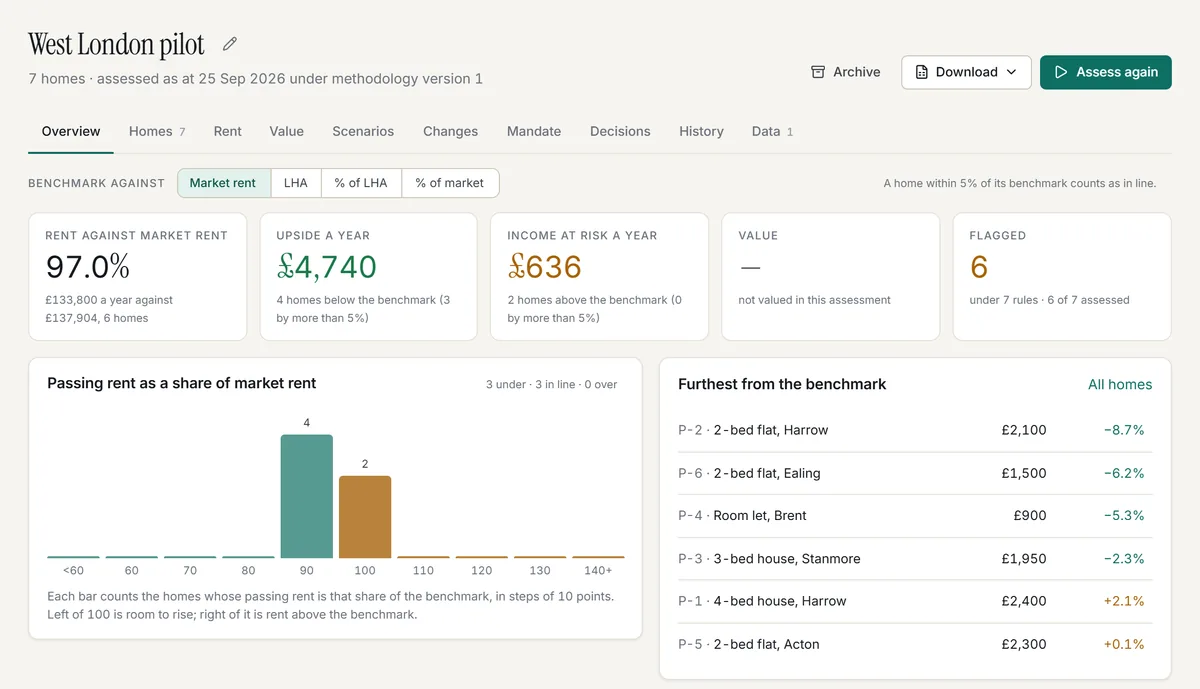Click the Archive box icon
The image size is (1200, 689).
(818, 72)
